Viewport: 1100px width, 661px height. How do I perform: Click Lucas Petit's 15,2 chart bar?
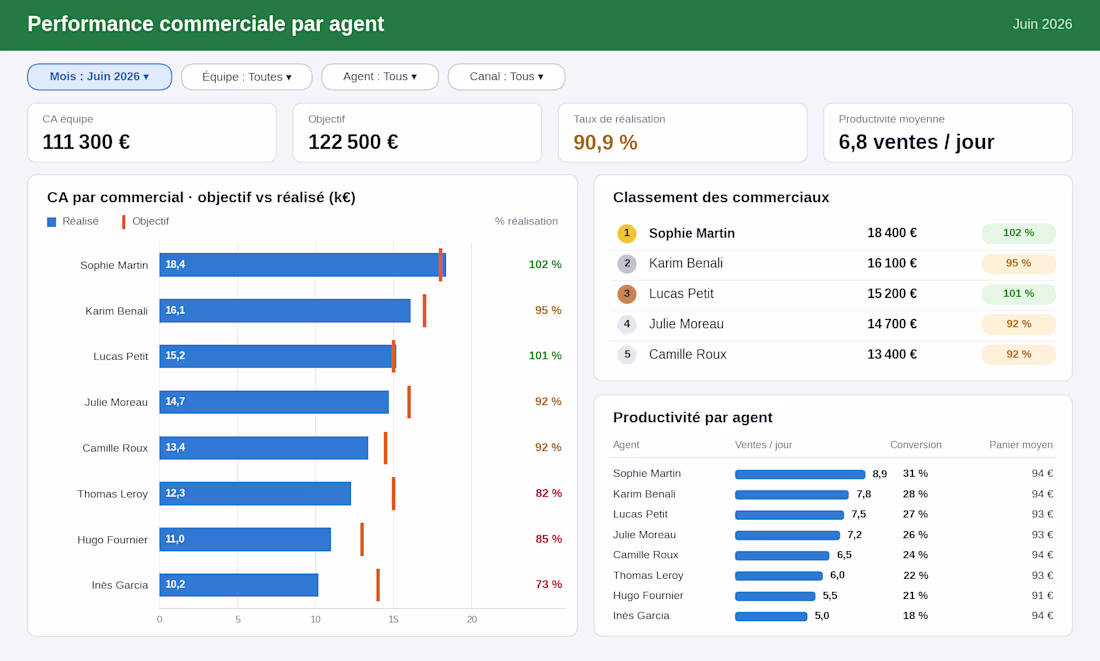[278, 356]
